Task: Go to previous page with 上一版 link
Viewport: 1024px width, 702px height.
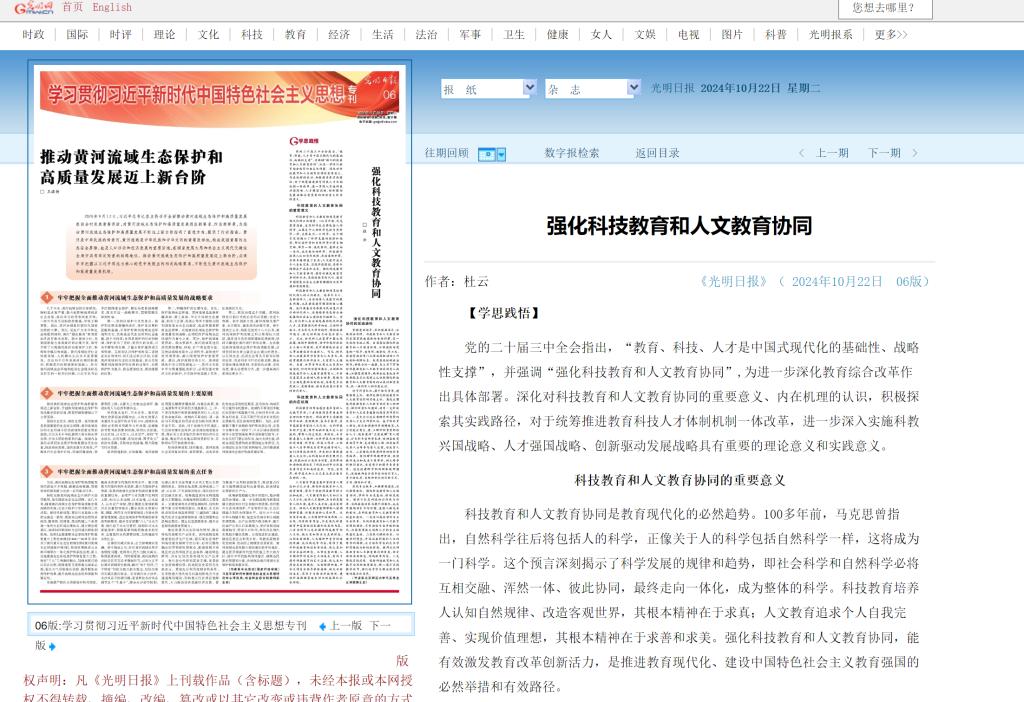Action: coord(346,626)
